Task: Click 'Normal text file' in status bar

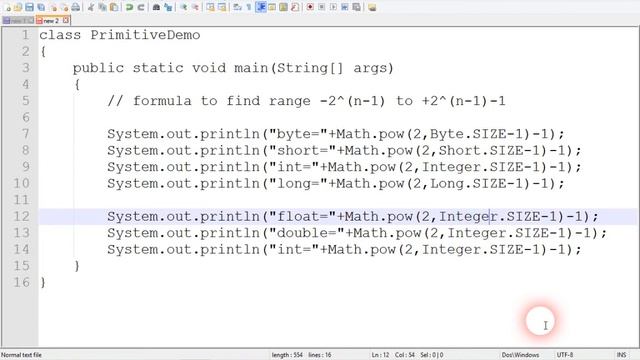Action: click(21, 355)
